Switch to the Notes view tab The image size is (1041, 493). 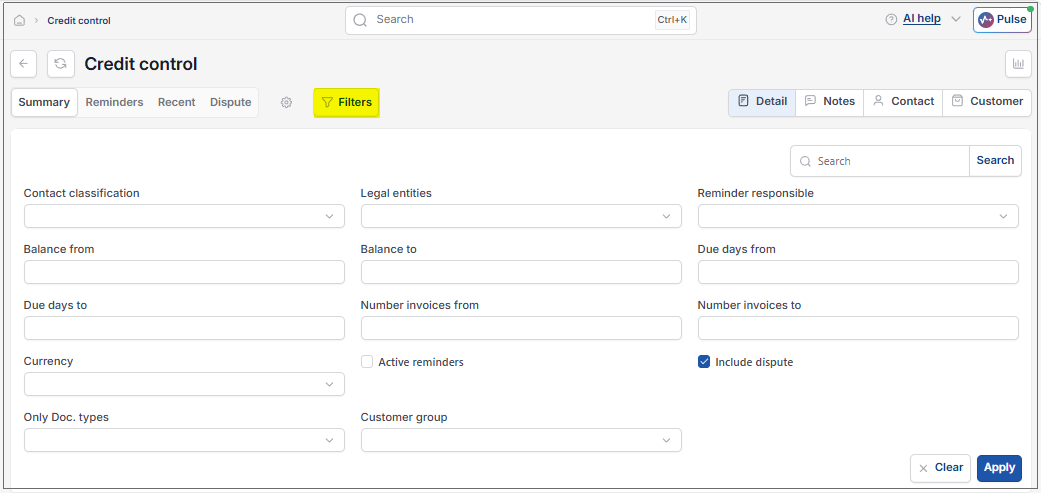click(x=829, y=102)
